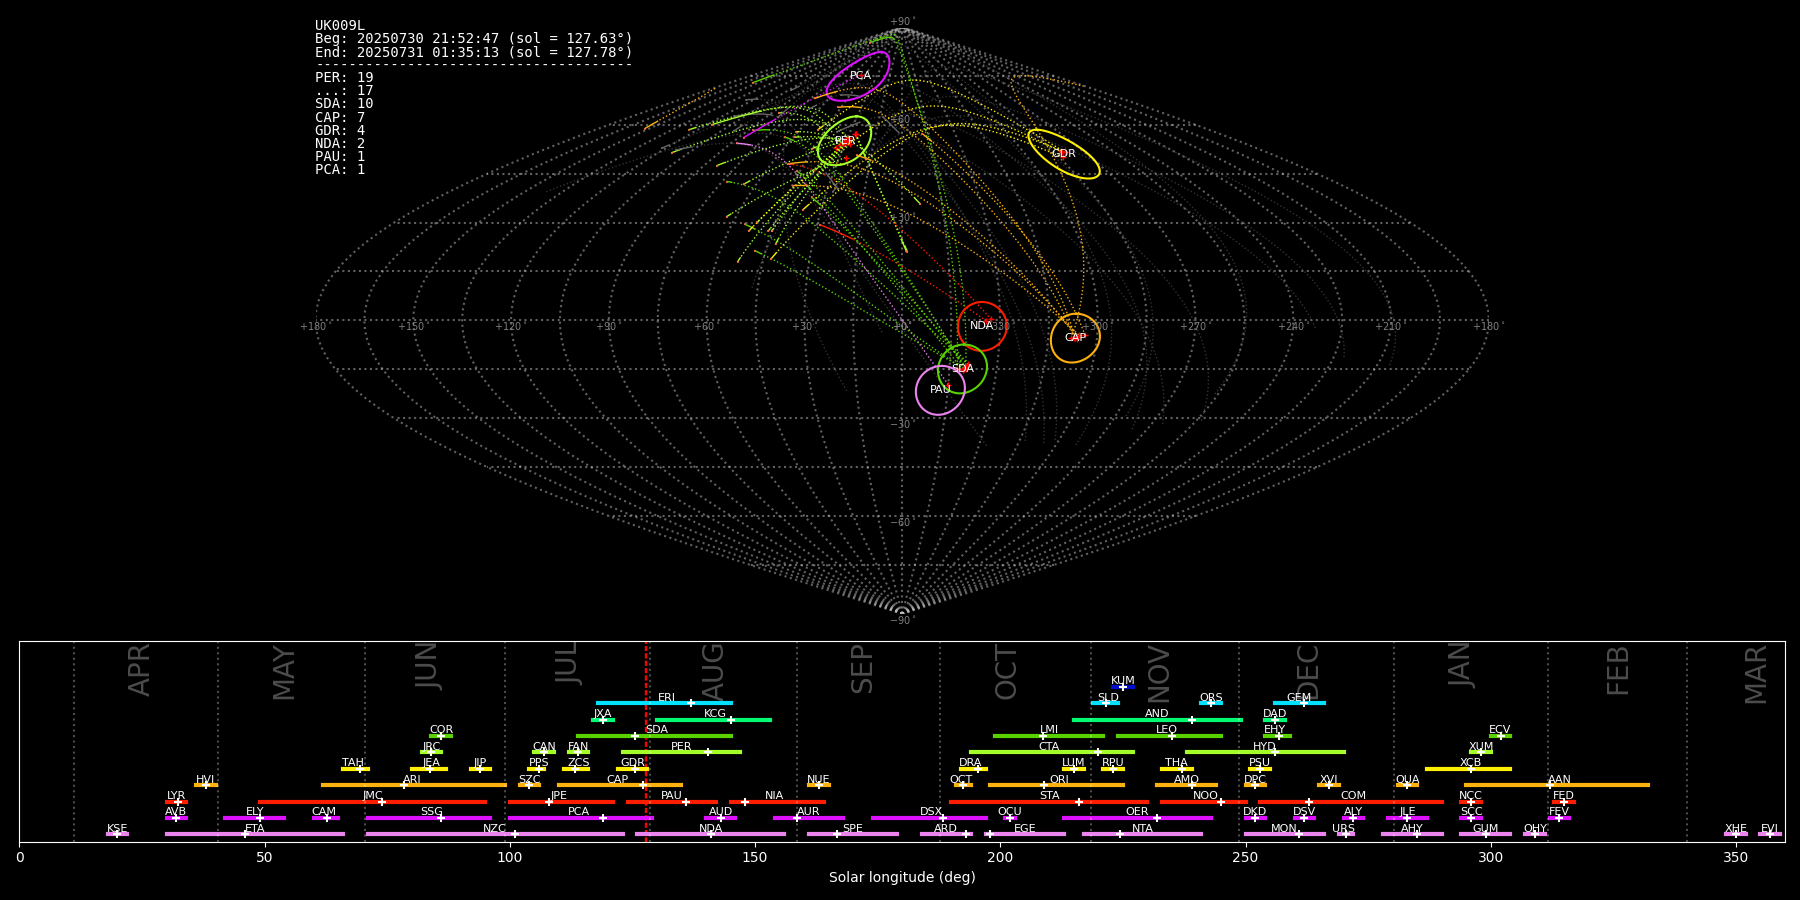
Task: Click the ORS shower bar in timeline
Action: (1211, 703)
